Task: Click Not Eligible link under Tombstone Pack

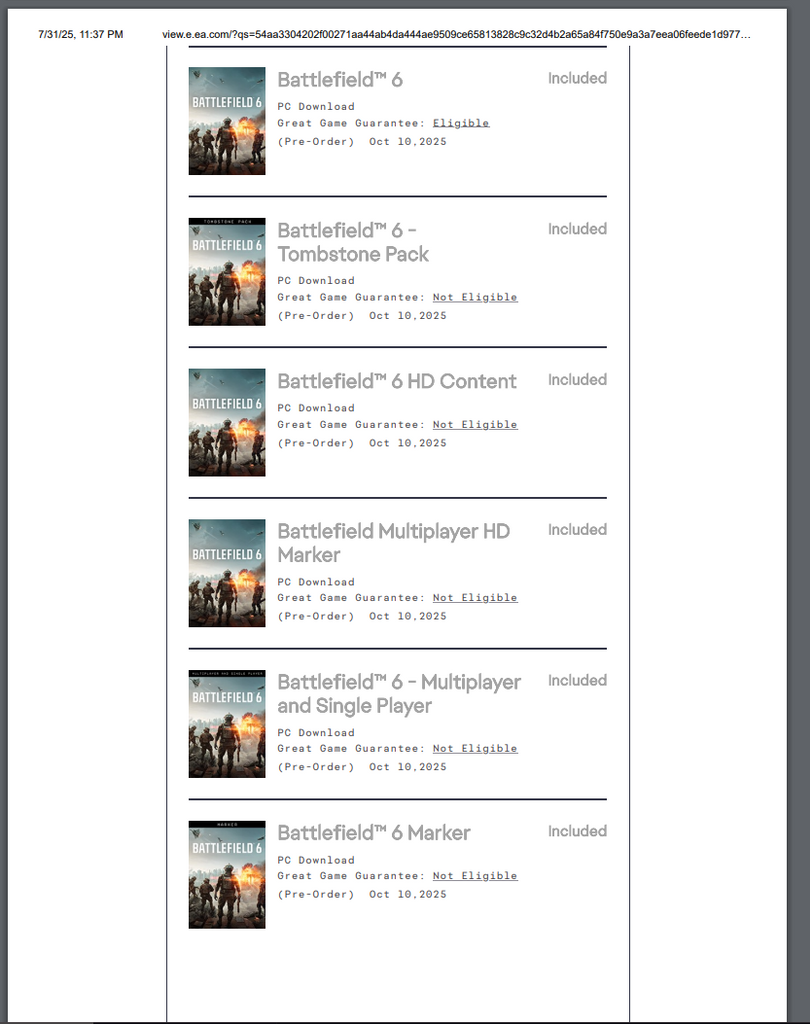Action: point(475,297)
